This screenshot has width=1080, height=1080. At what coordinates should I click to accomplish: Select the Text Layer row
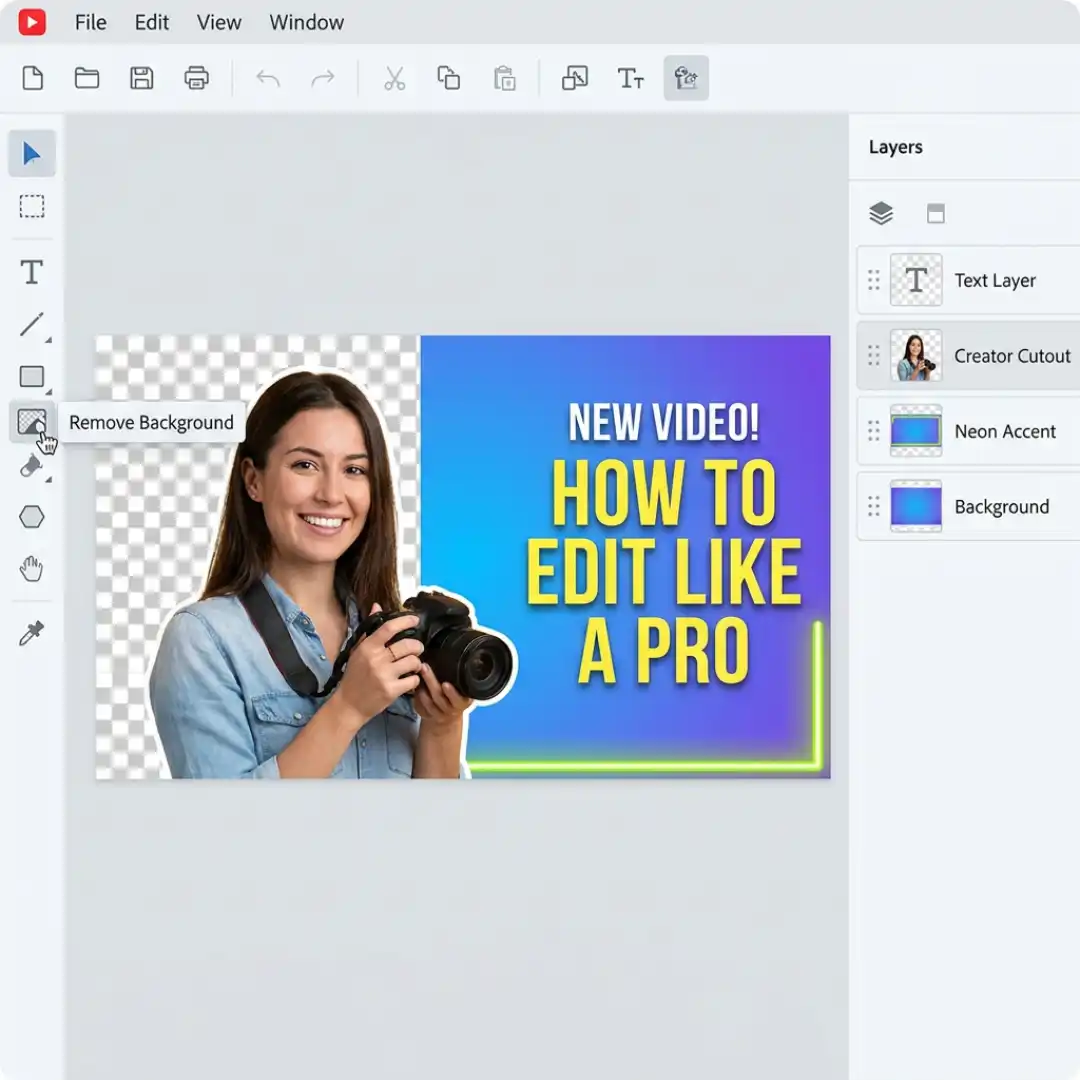coord(968,280)
